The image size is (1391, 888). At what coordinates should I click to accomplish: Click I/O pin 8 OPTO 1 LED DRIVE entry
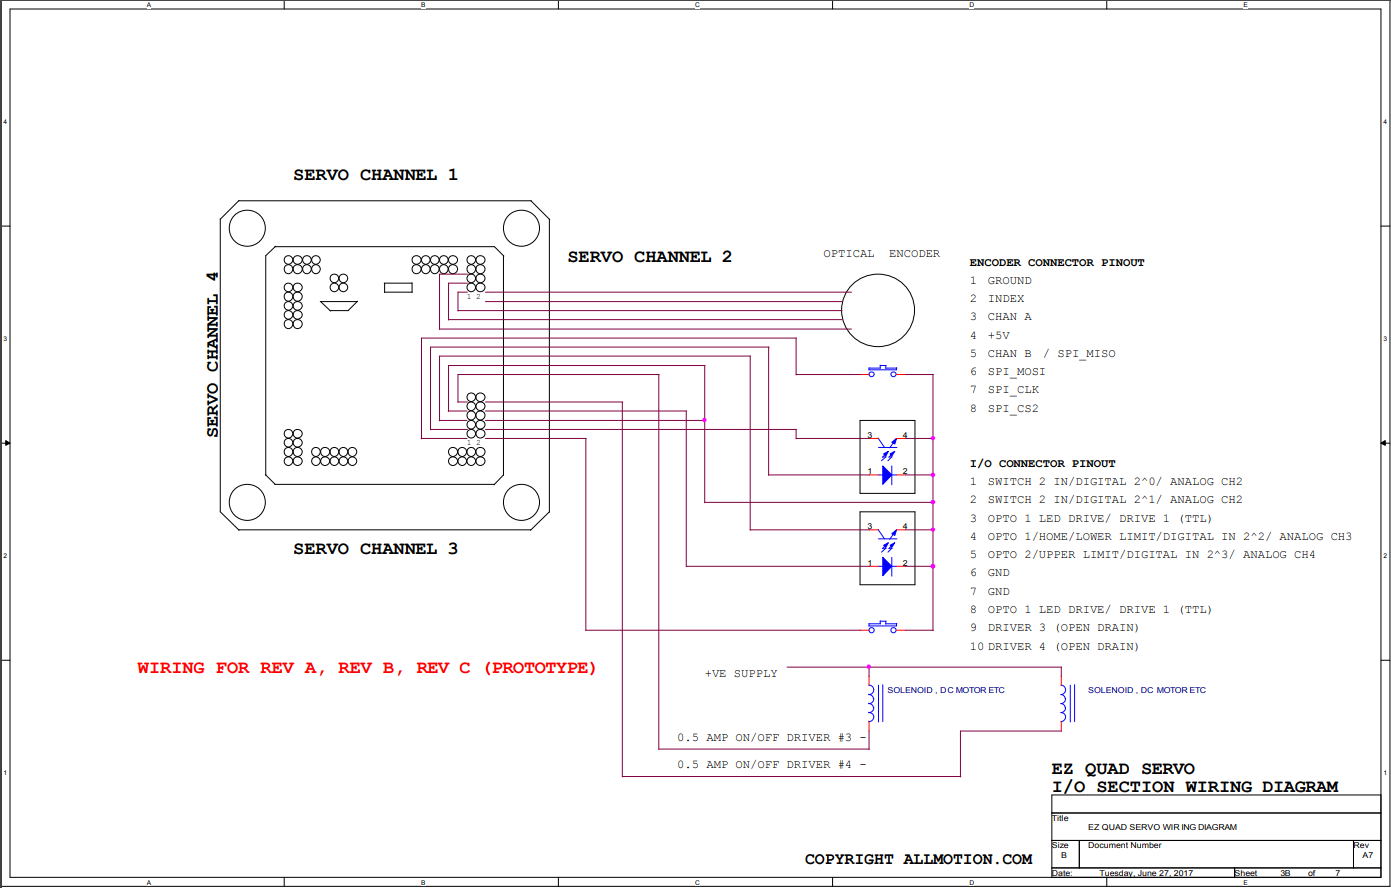click(1090, 610)
